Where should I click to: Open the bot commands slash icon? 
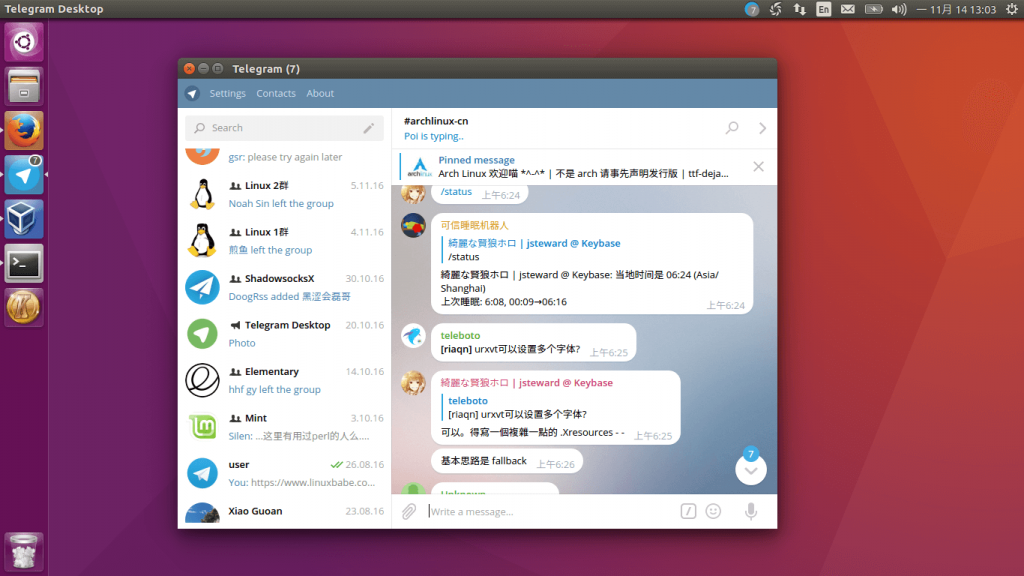click(688, 511)
